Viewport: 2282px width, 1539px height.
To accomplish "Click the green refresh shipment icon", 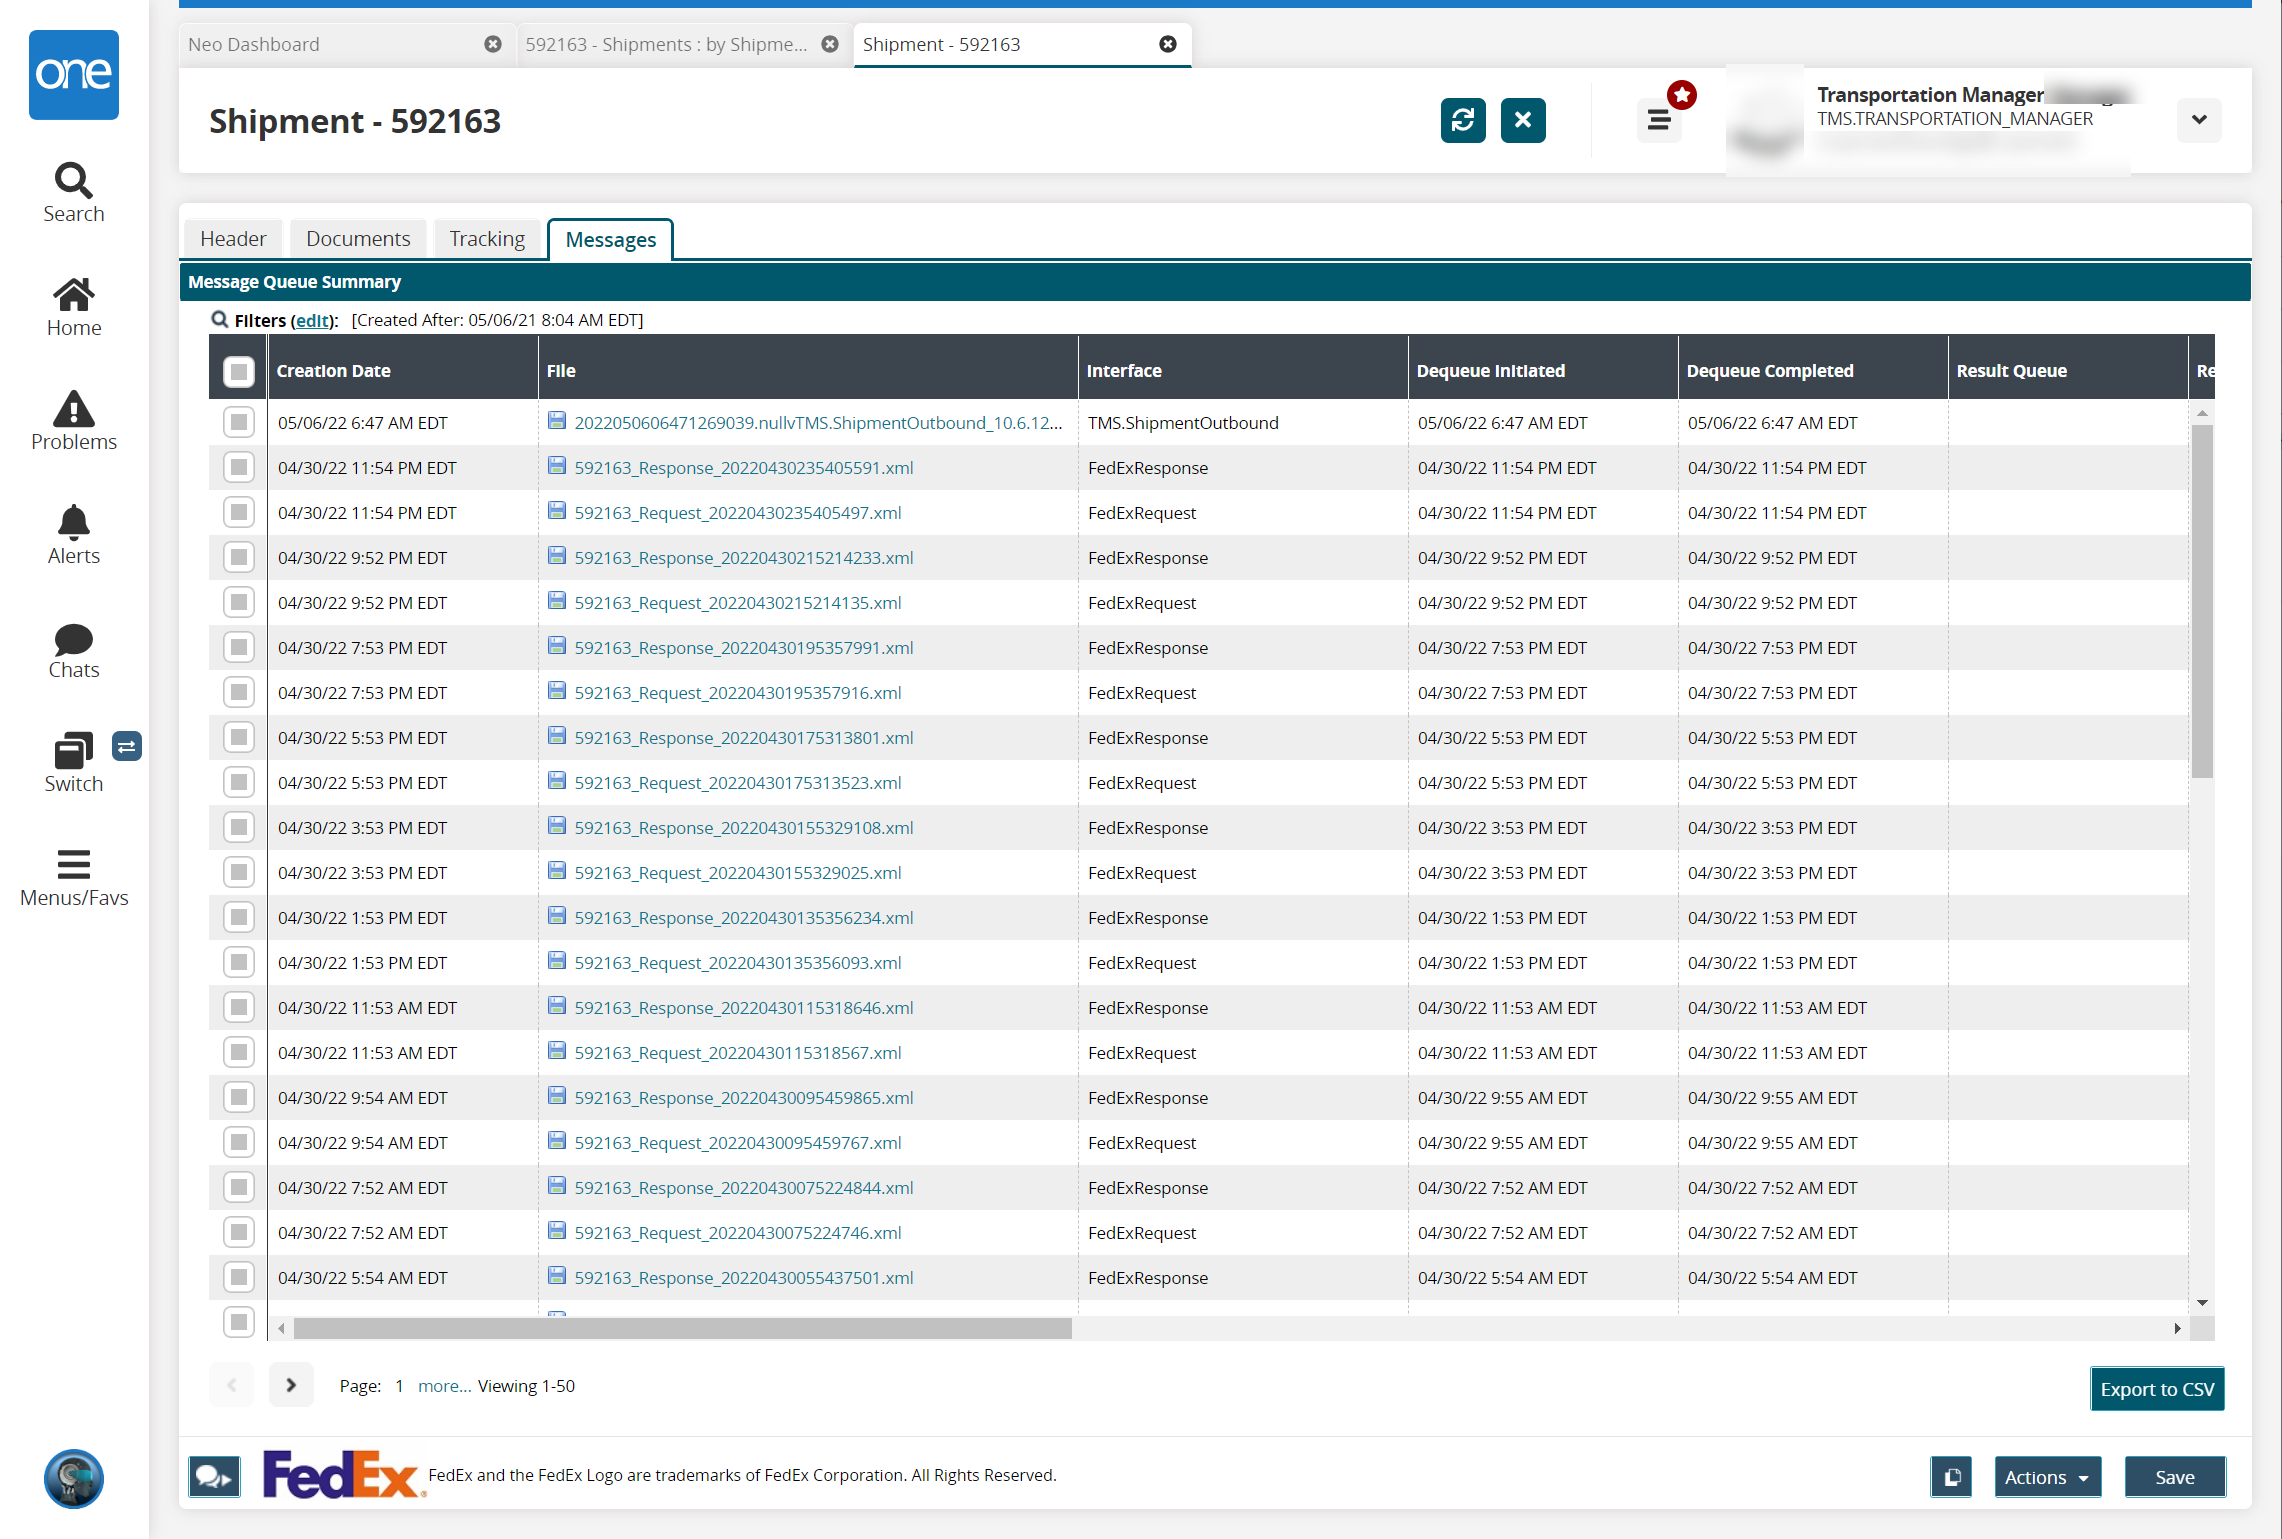I will point(1462,120).
